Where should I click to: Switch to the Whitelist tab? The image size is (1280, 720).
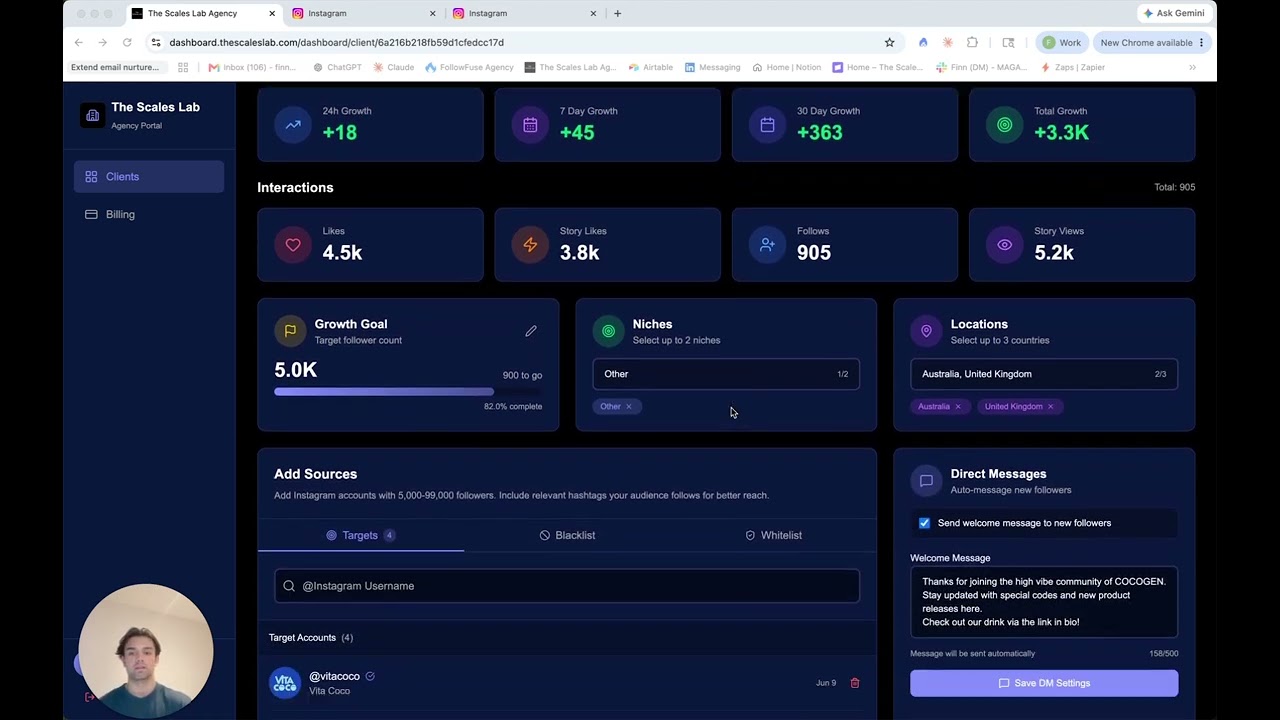coord(773,535)
